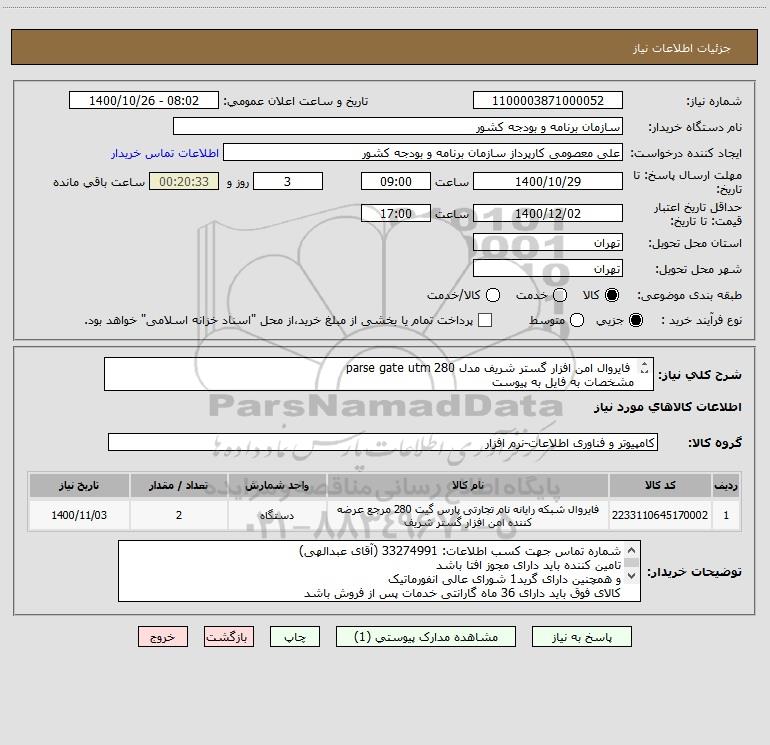Image resolution: width=770 pixels, height=745 pixels.
Task: Click the کد کالا column header
Action: pos(660,486)
